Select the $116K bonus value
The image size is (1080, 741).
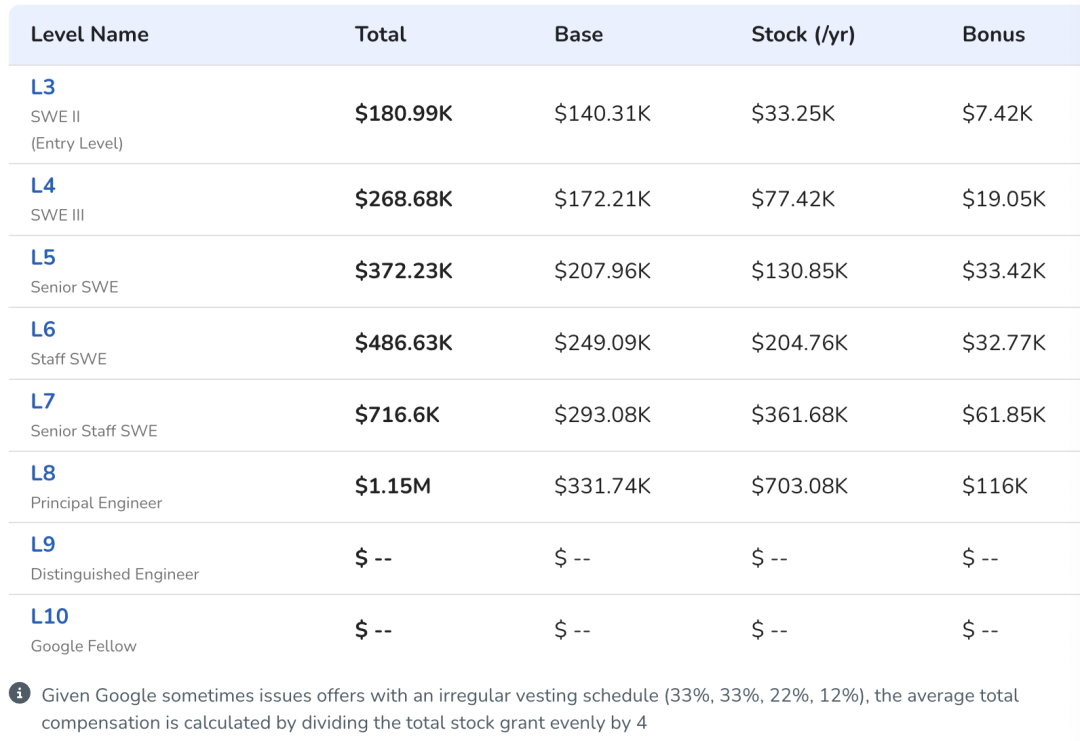coord(995,486)
